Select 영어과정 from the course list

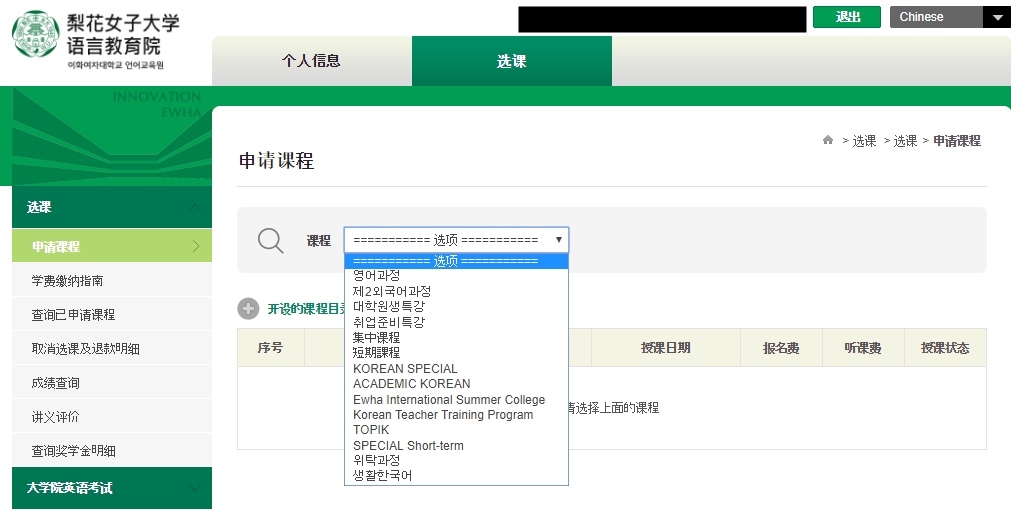click(x=456, y=276)
